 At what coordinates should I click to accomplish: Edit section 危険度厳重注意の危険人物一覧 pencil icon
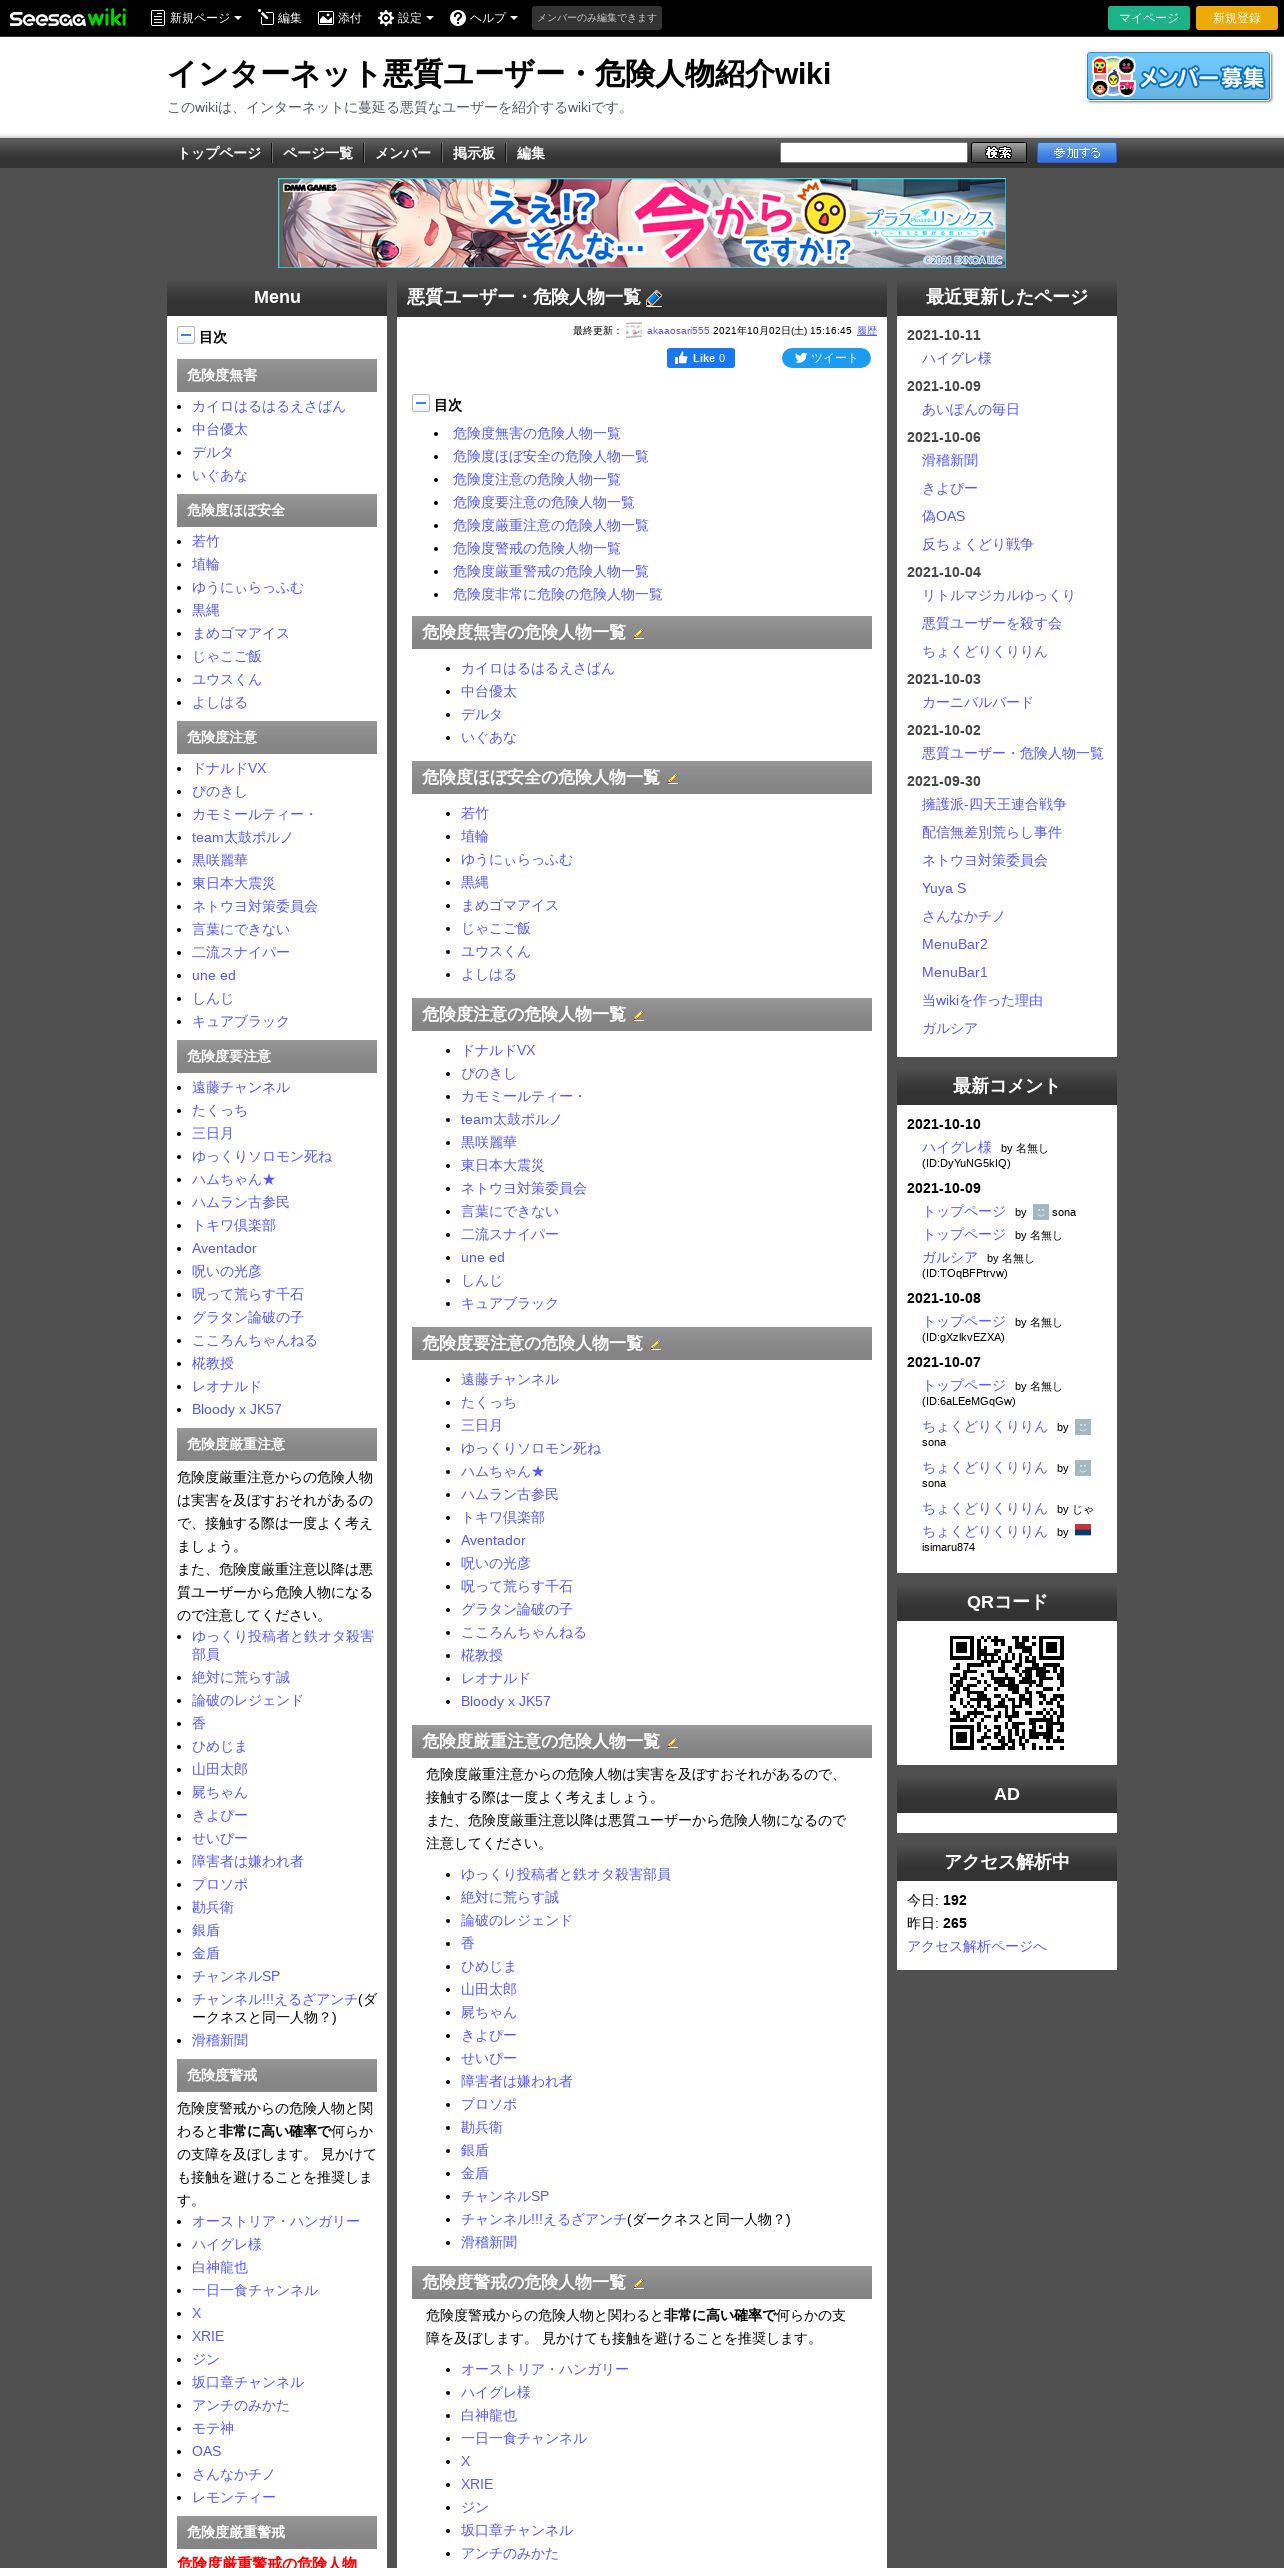coord(673,1742)
